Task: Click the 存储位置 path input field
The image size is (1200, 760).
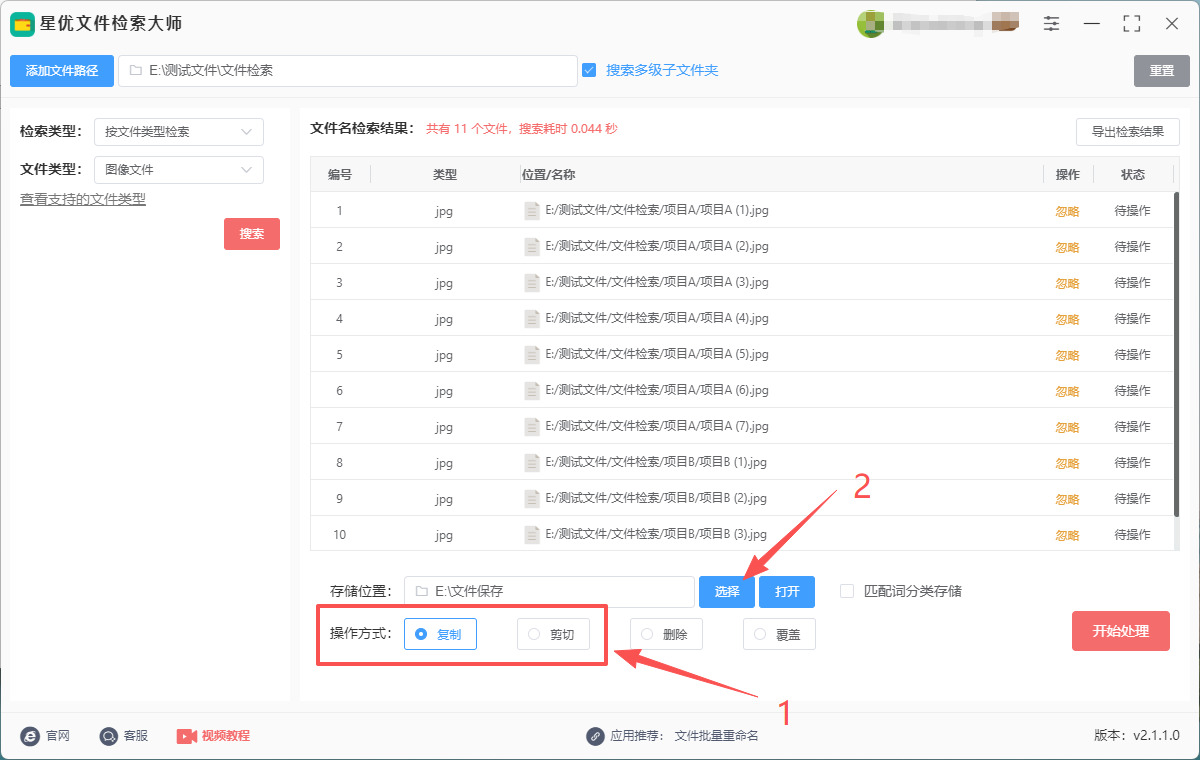Action: (x=549, y=592)
